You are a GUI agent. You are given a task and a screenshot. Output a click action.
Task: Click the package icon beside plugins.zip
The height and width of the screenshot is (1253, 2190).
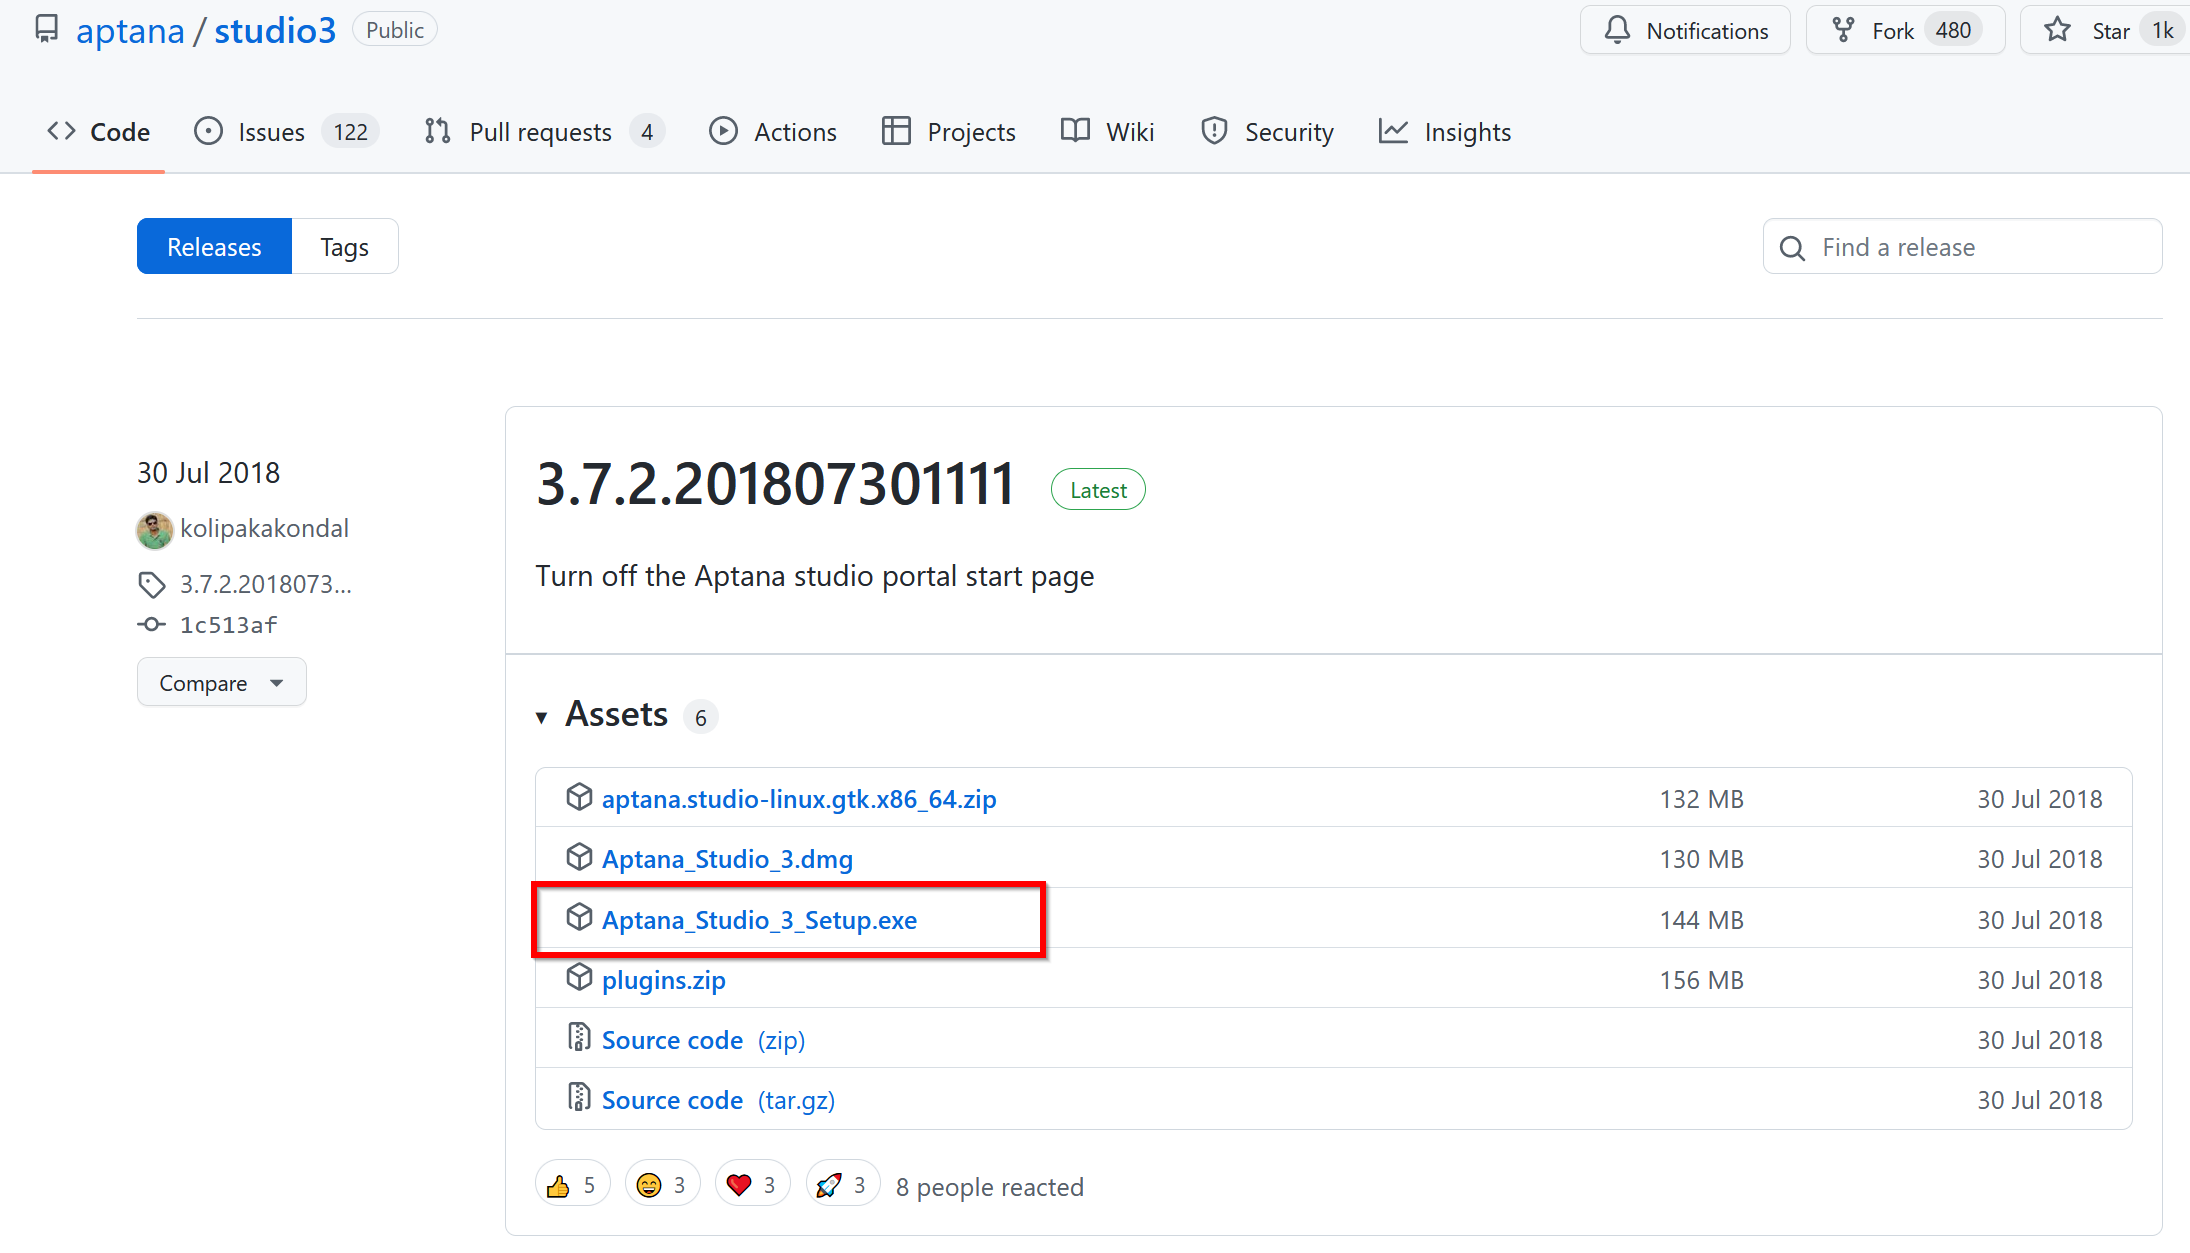pyautogui.click(x=579, y=978)
